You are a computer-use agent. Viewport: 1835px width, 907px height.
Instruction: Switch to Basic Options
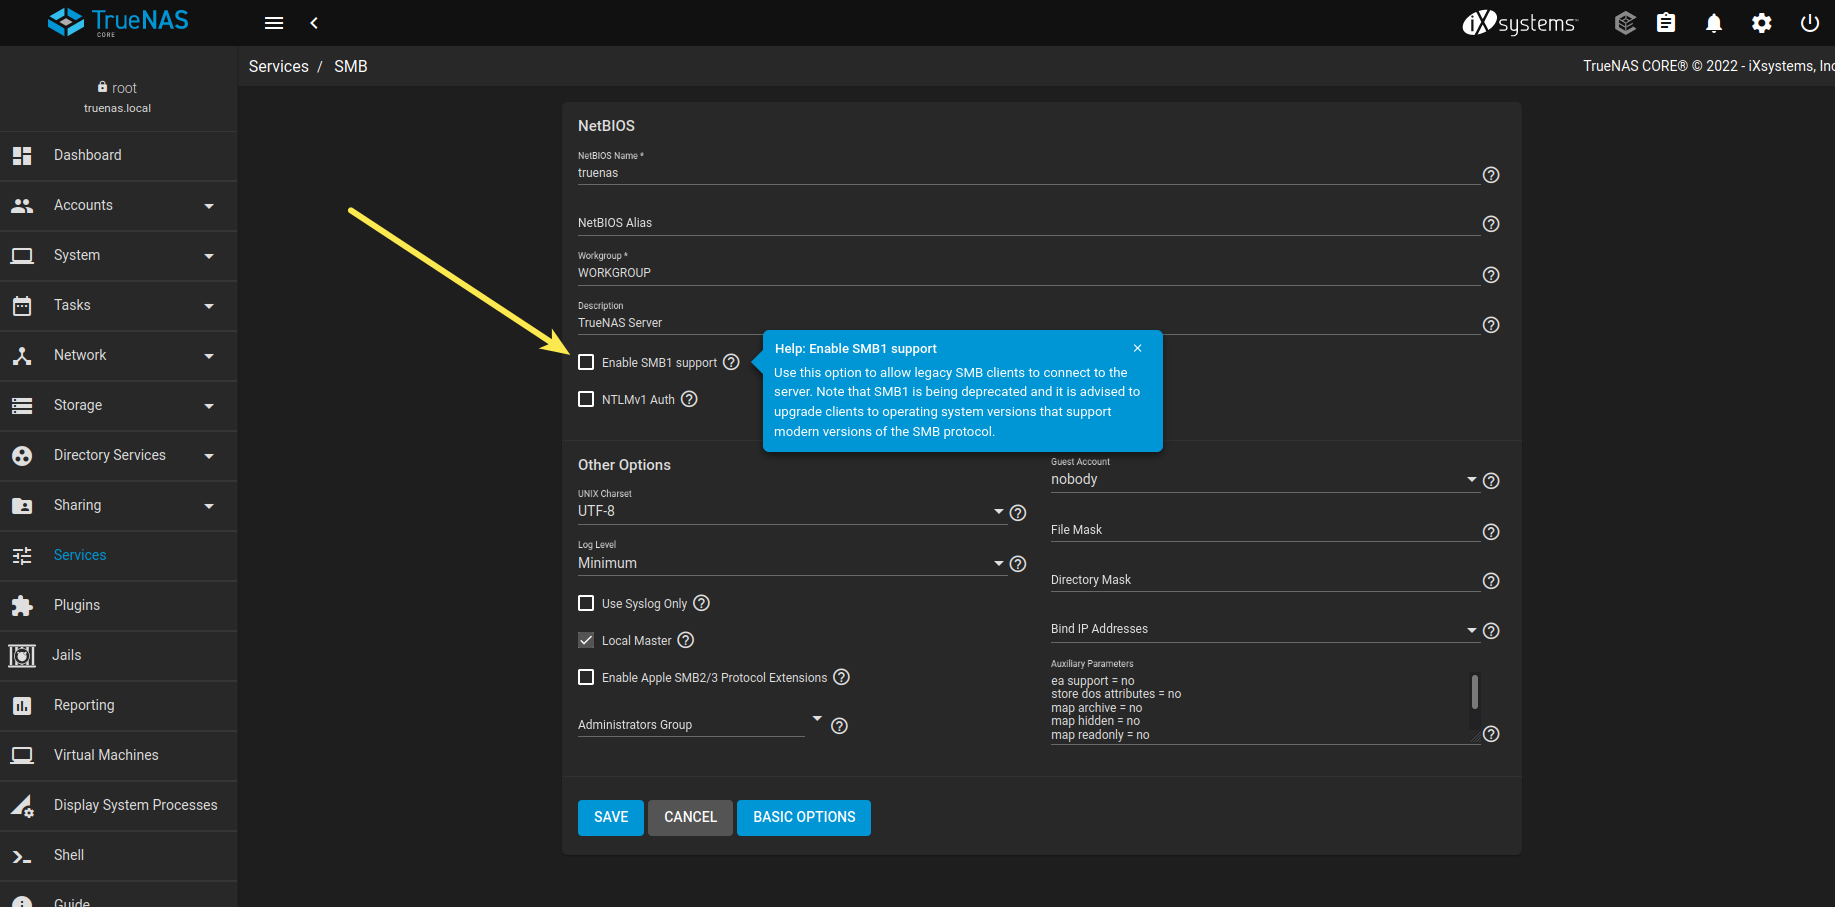click(x=804, y=817)
